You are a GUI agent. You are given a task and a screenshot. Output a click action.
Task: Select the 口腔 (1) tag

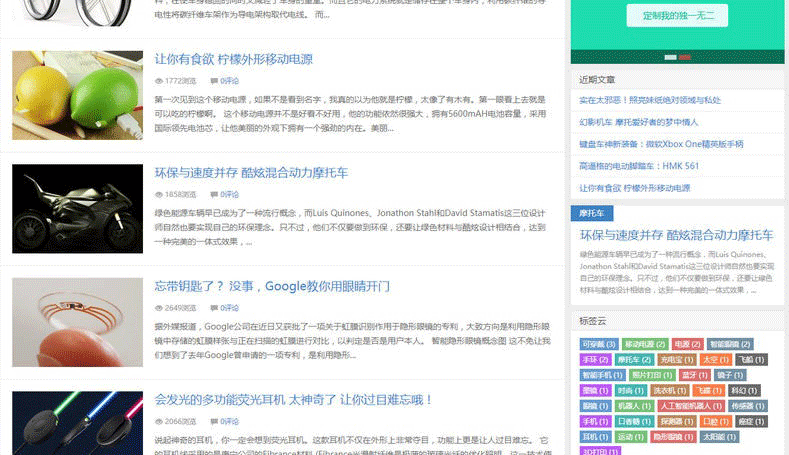[x=716, y=421]
